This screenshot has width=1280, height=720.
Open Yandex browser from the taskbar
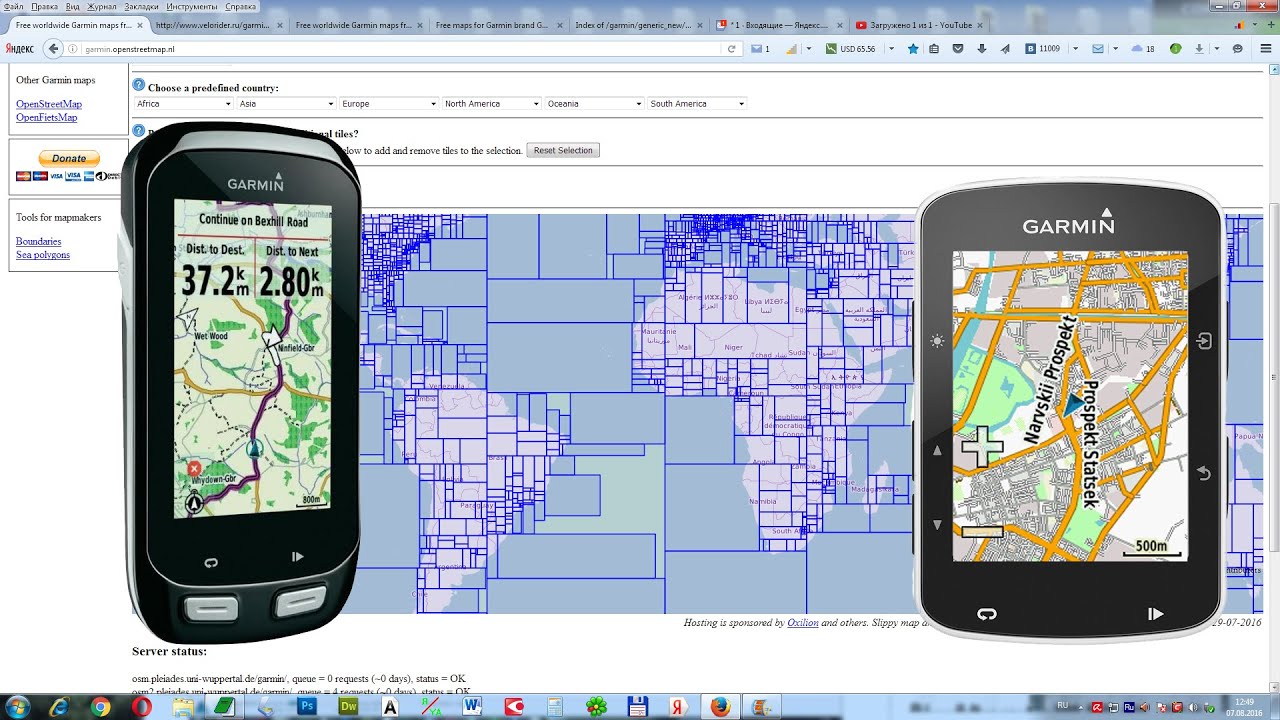tap(679, 707)
